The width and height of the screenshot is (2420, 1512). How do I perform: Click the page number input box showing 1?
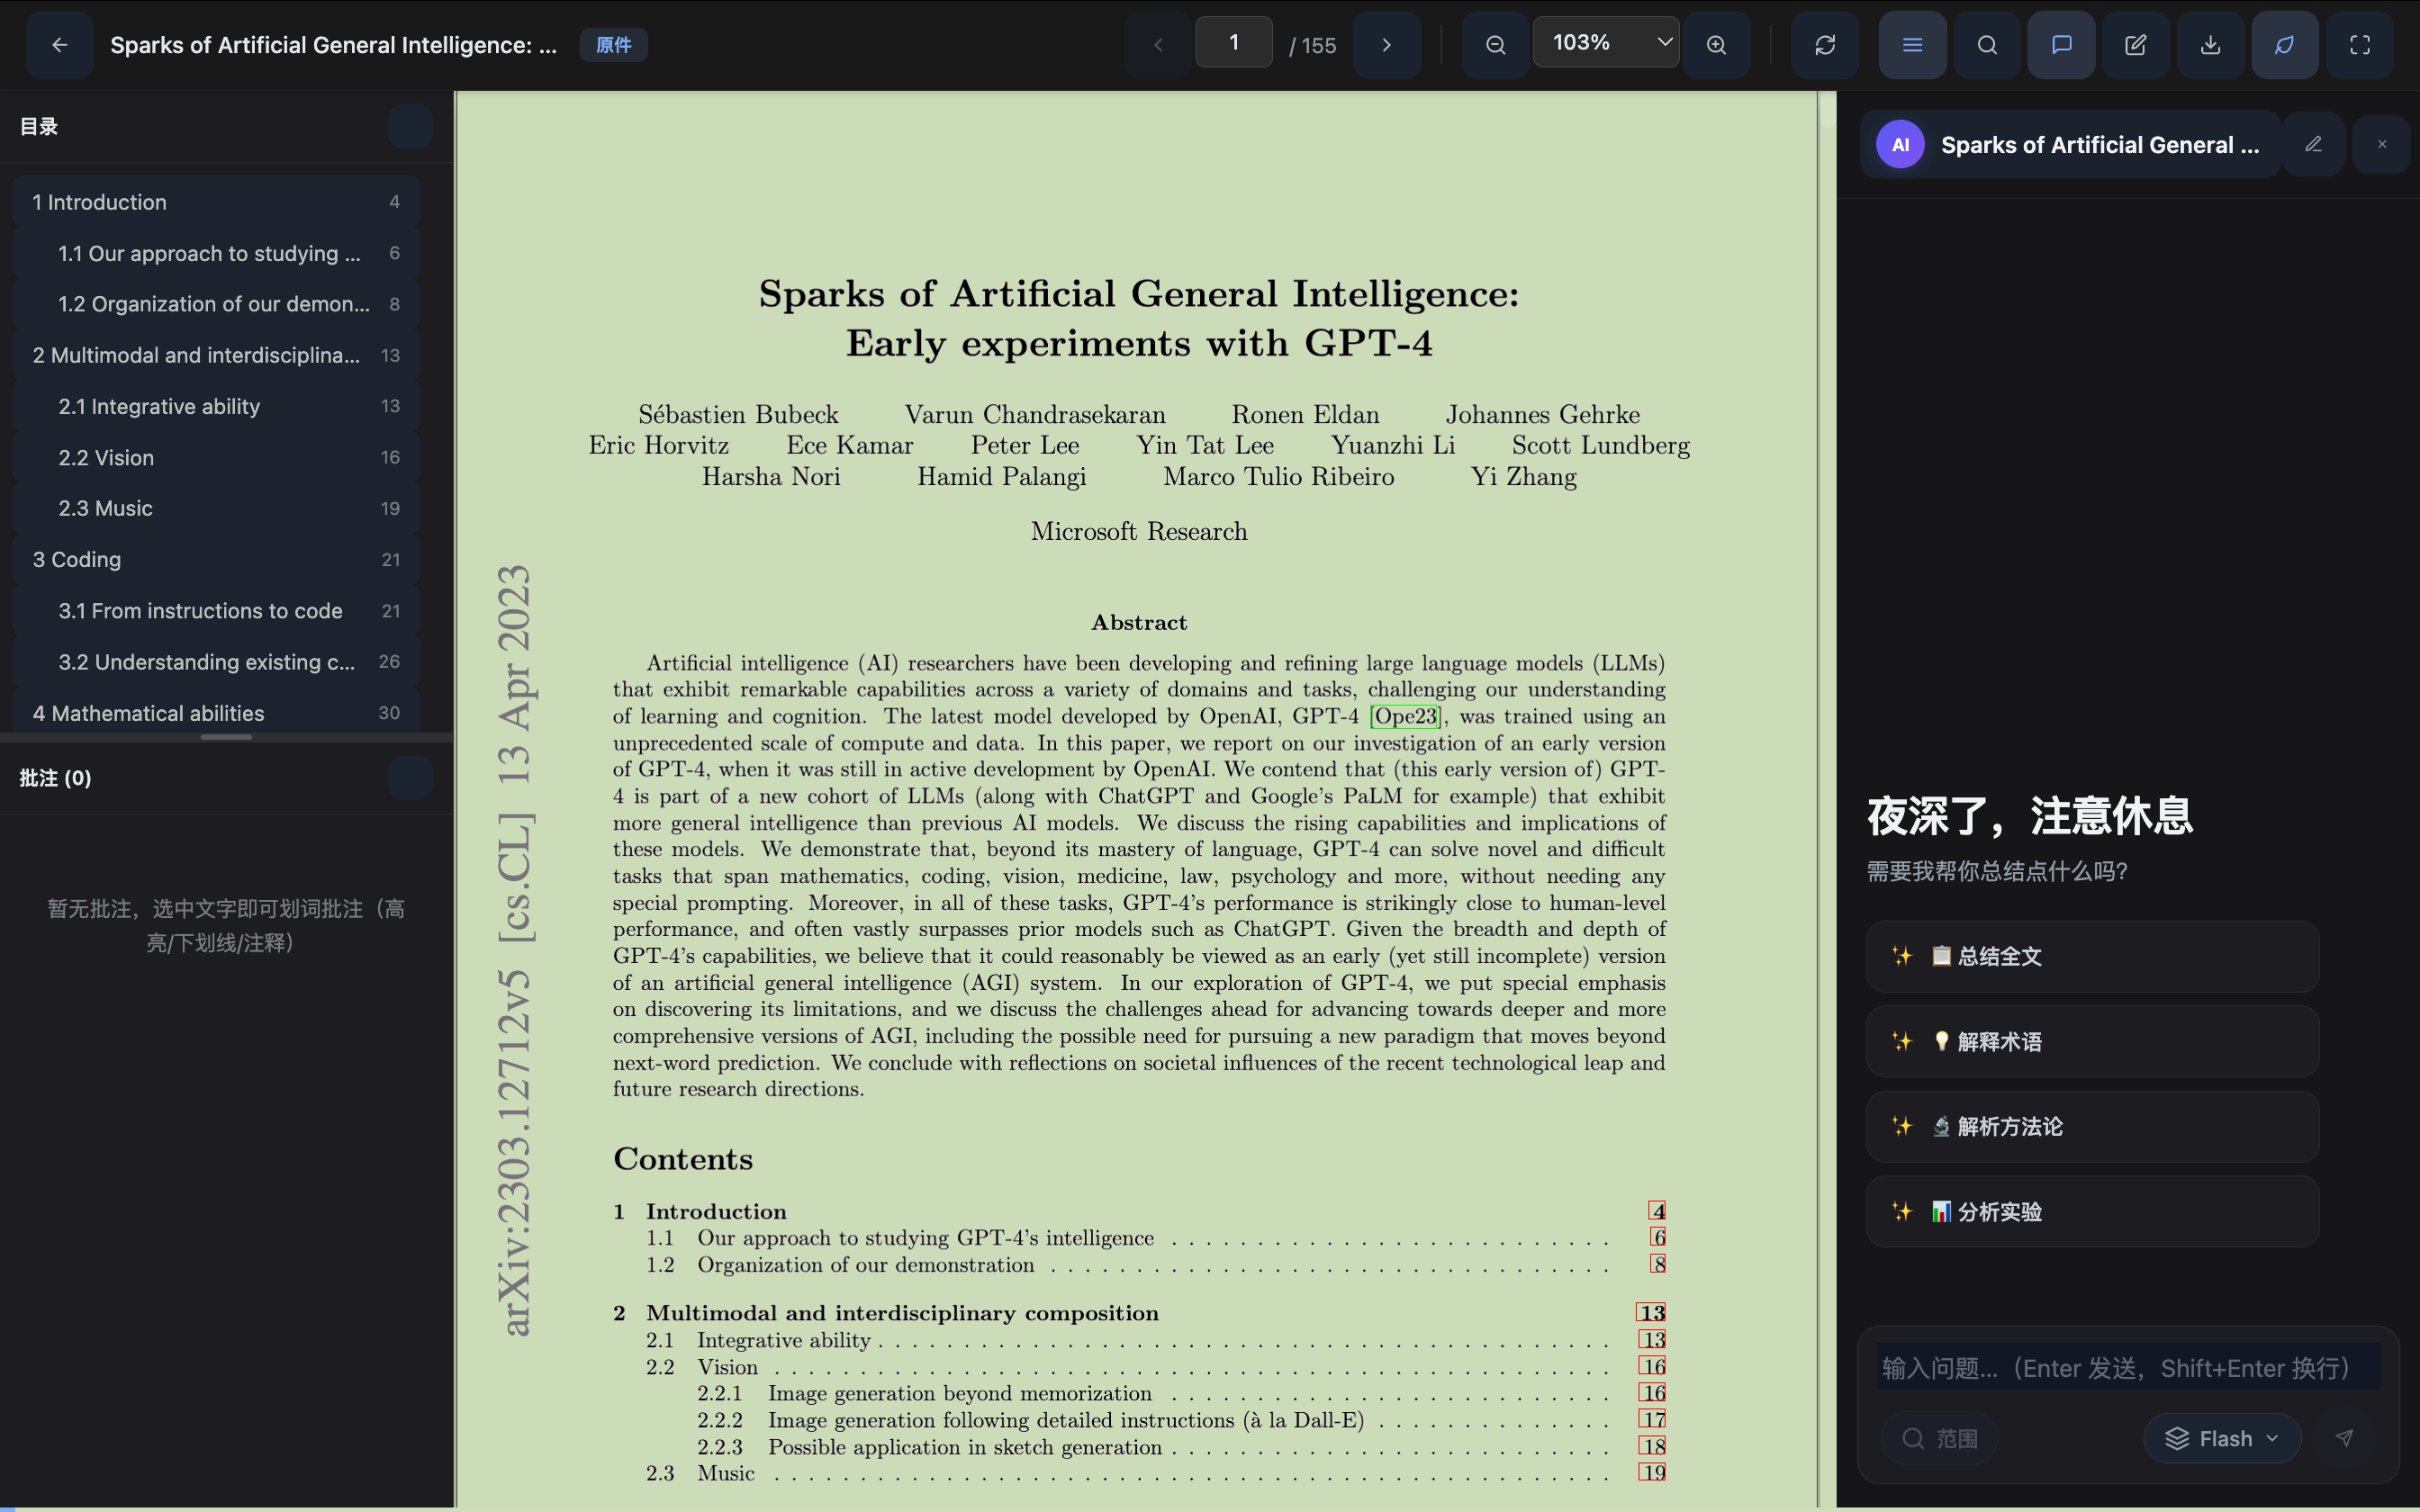[x=1234, y=43]
